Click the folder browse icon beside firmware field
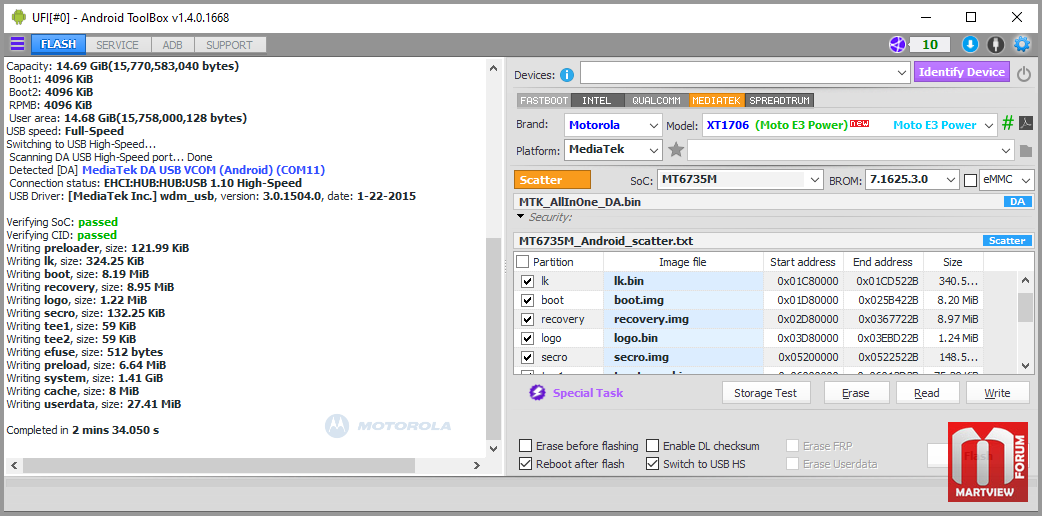This screenshot has width=1042, height=516. click(1026, 150)
